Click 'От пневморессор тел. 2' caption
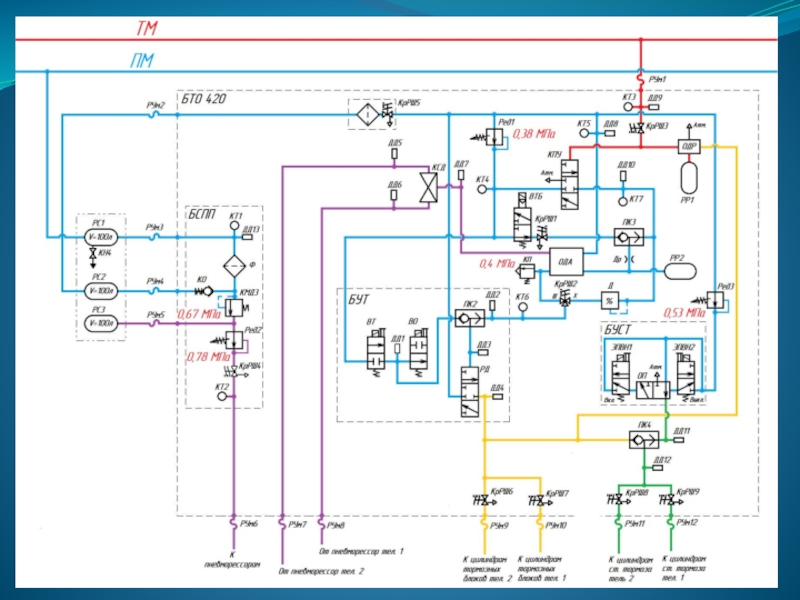The height and width of the screenshot is (600, 800). coord(321,571)
